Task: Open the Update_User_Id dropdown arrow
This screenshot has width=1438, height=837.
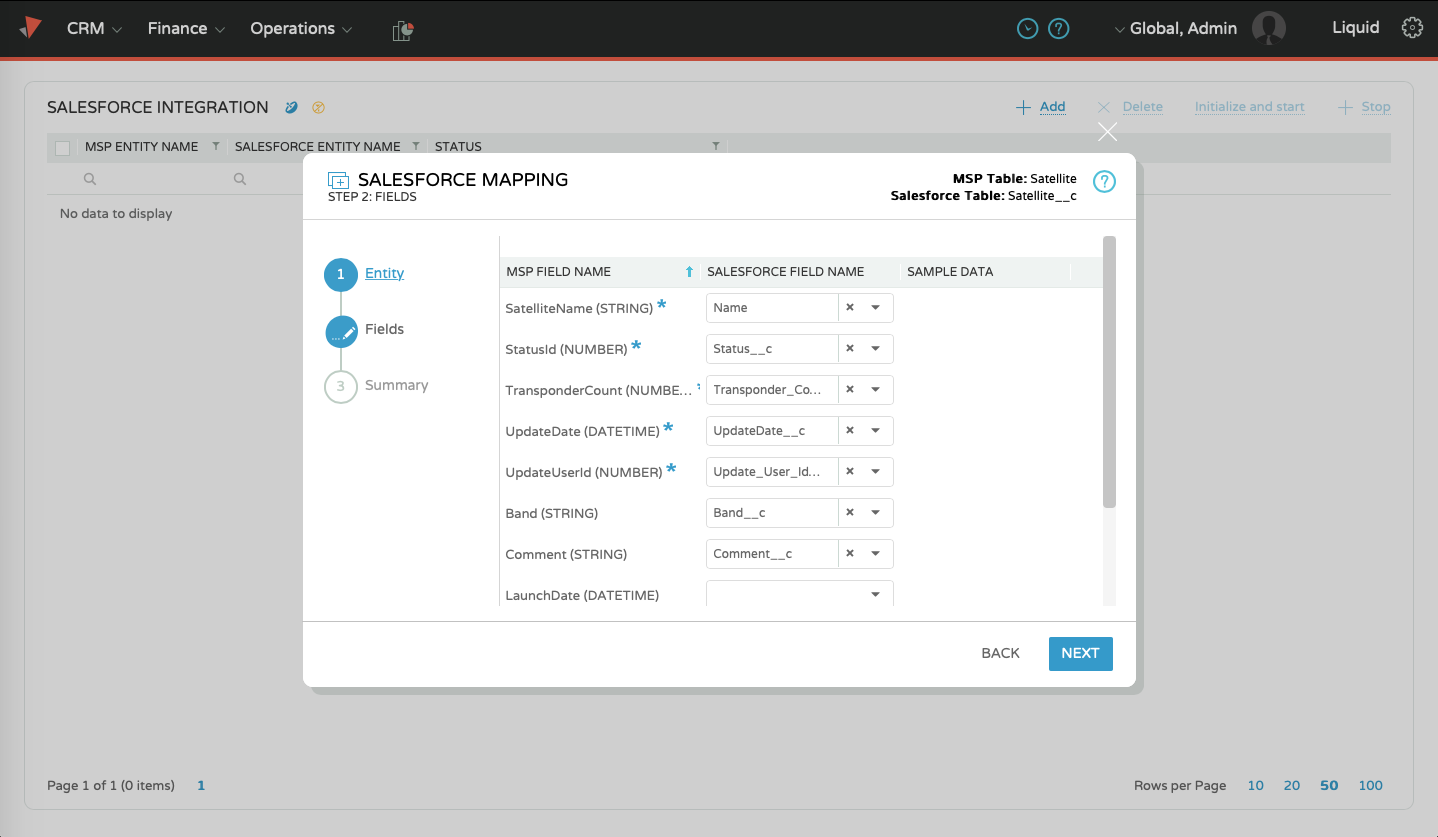Action: [876, 472]
